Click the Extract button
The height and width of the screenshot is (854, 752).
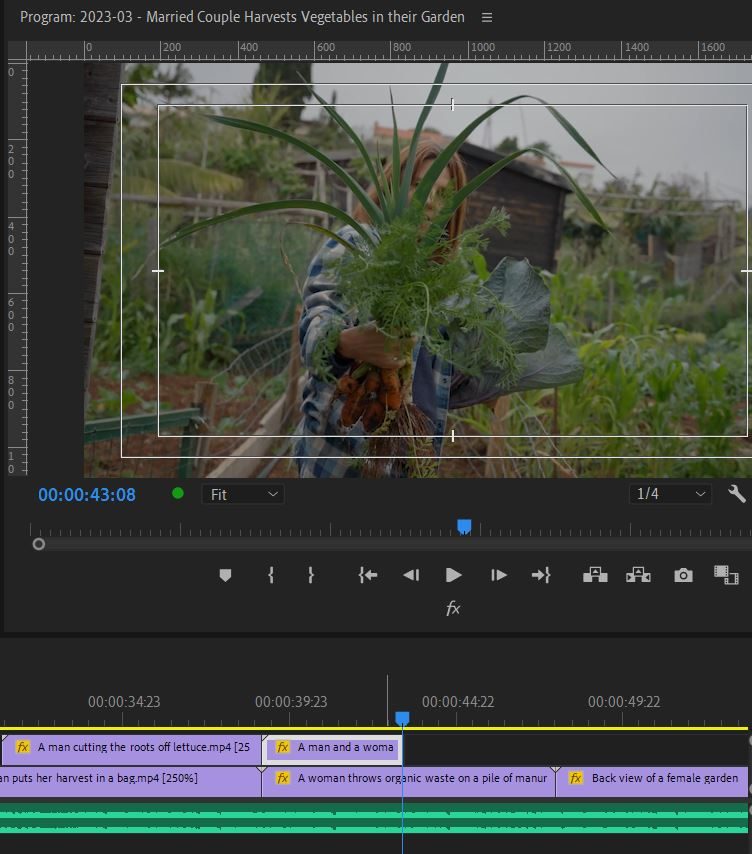638,575
